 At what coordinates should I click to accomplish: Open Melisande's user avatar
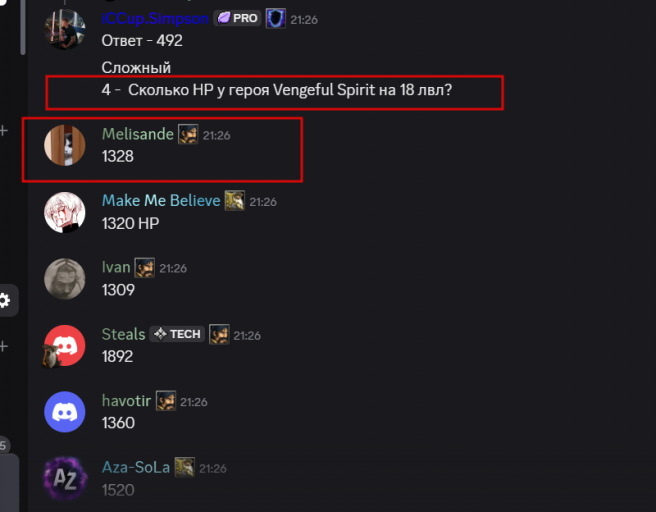[x=65, y=145]
